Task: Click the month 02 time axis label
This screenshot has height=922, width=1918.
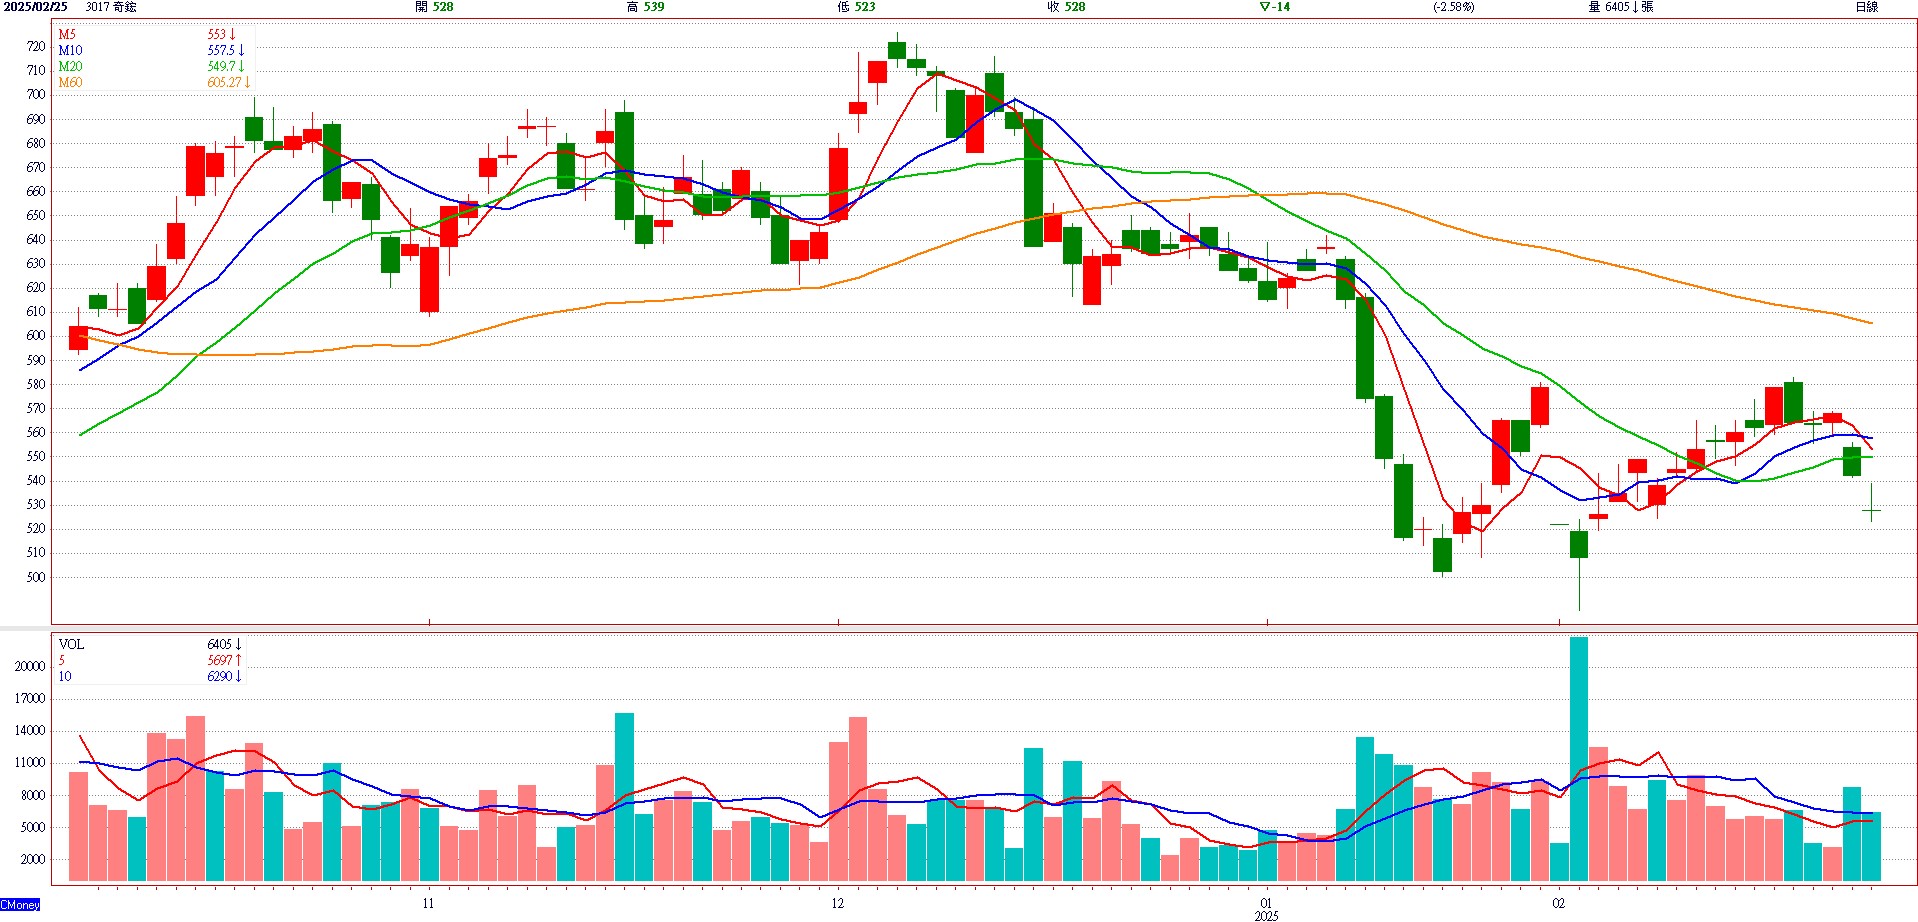Action: (1558, 903)
